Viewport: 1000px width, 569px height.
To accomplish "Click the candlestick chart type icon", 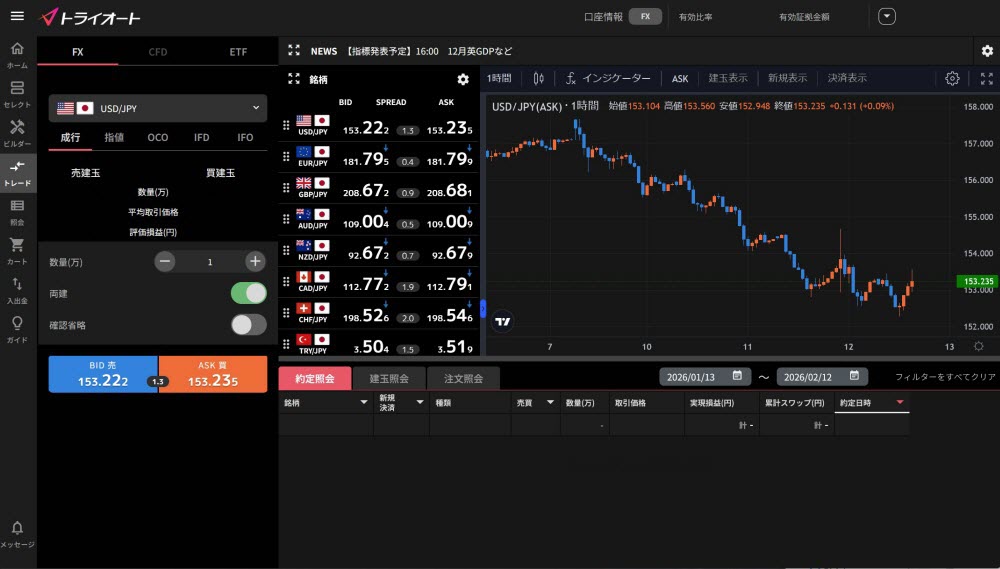I will point(539,78).
